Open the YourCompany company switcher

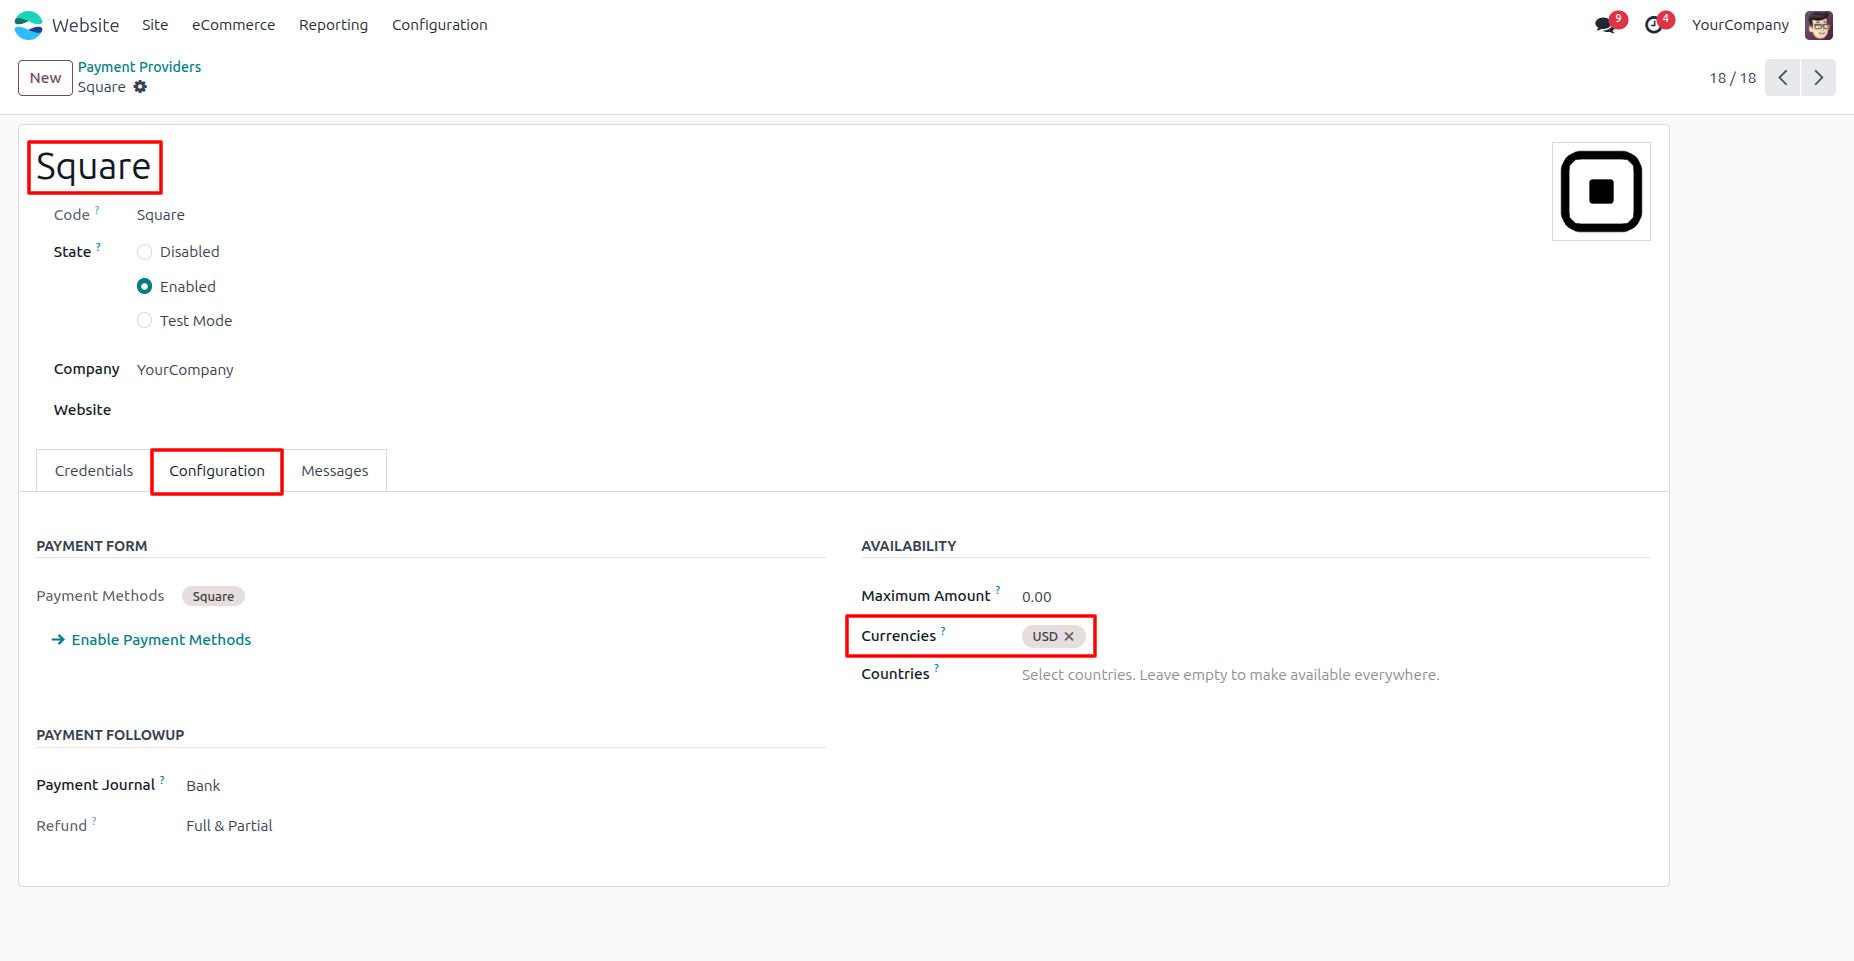(x=1740, y=25)
